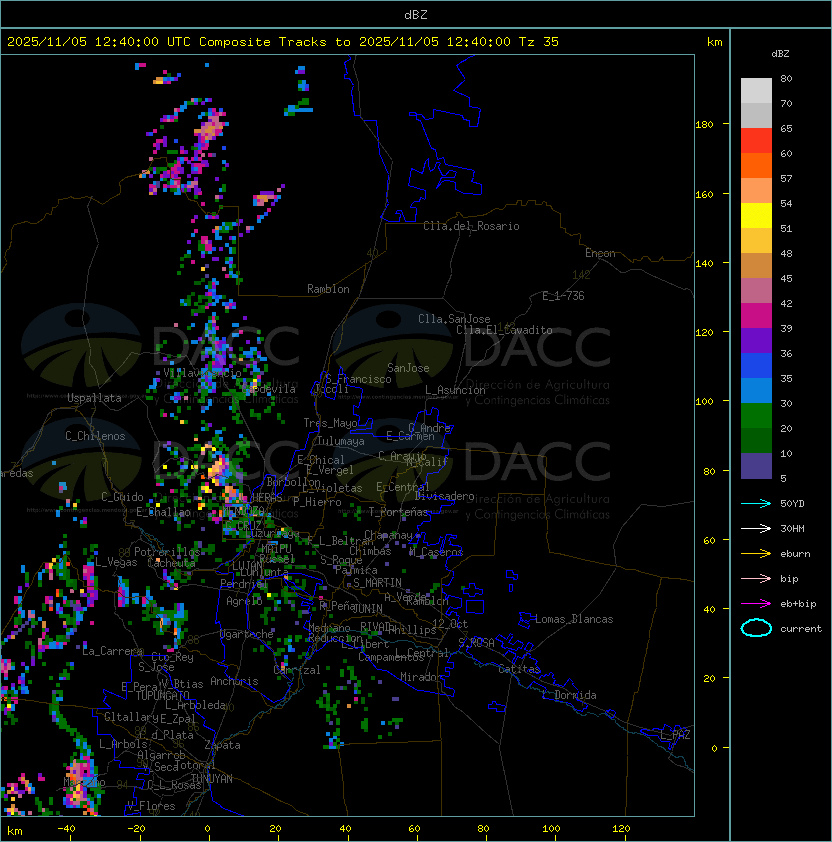This screenshot has width=832, height=842.
Task: Click the 'C_Chilenos' place label
Action: click(x=95, y=436)
